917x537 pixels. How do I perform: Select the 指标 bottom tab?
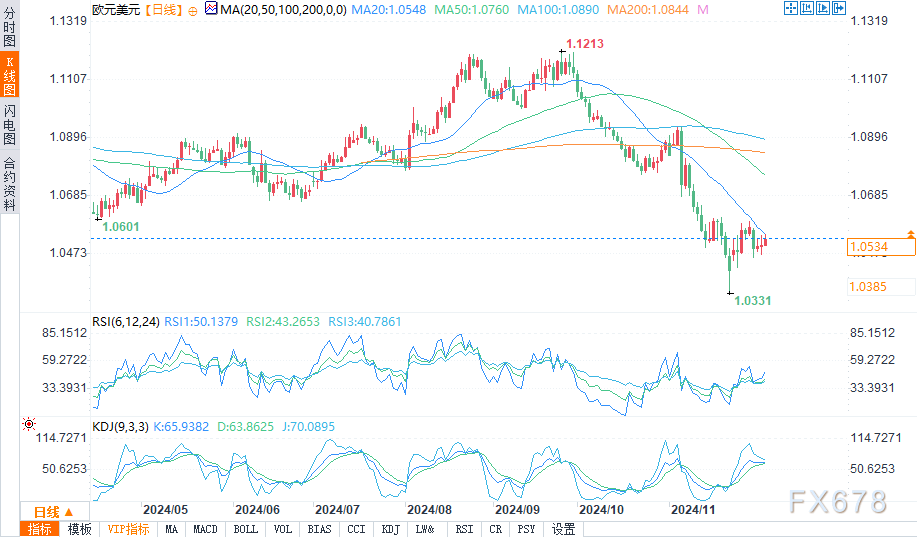tap(40, 529)
